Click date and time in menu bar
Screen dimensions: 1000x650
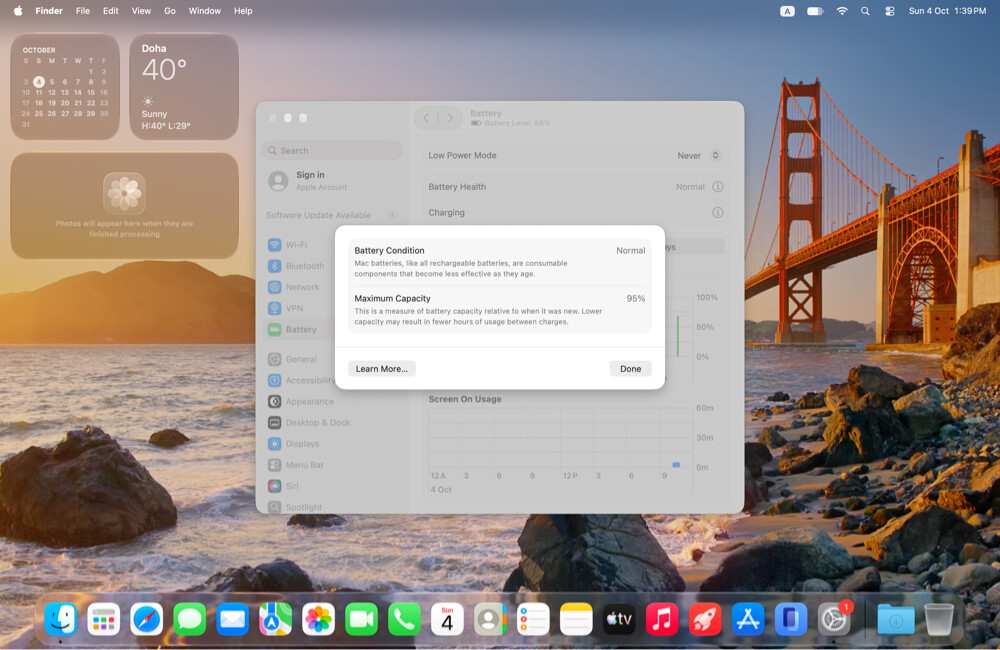947,11
